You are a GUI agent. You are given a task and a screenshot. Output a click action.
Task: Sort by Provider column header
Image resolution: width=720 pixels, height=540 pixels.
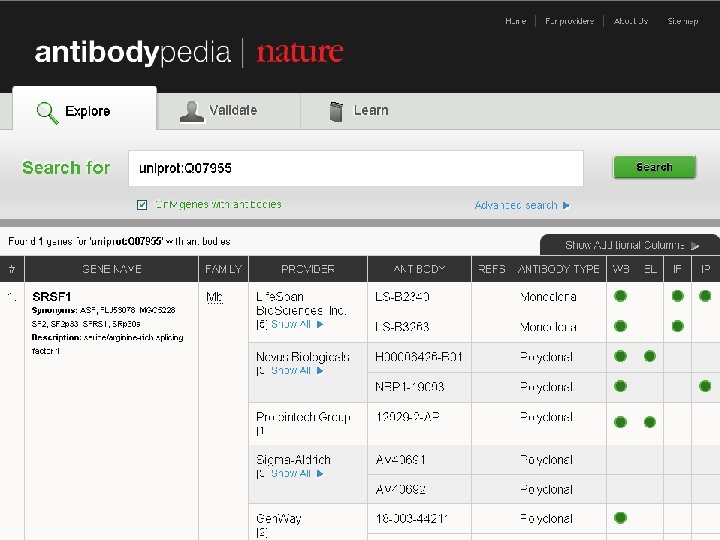(x=308, y=269)
